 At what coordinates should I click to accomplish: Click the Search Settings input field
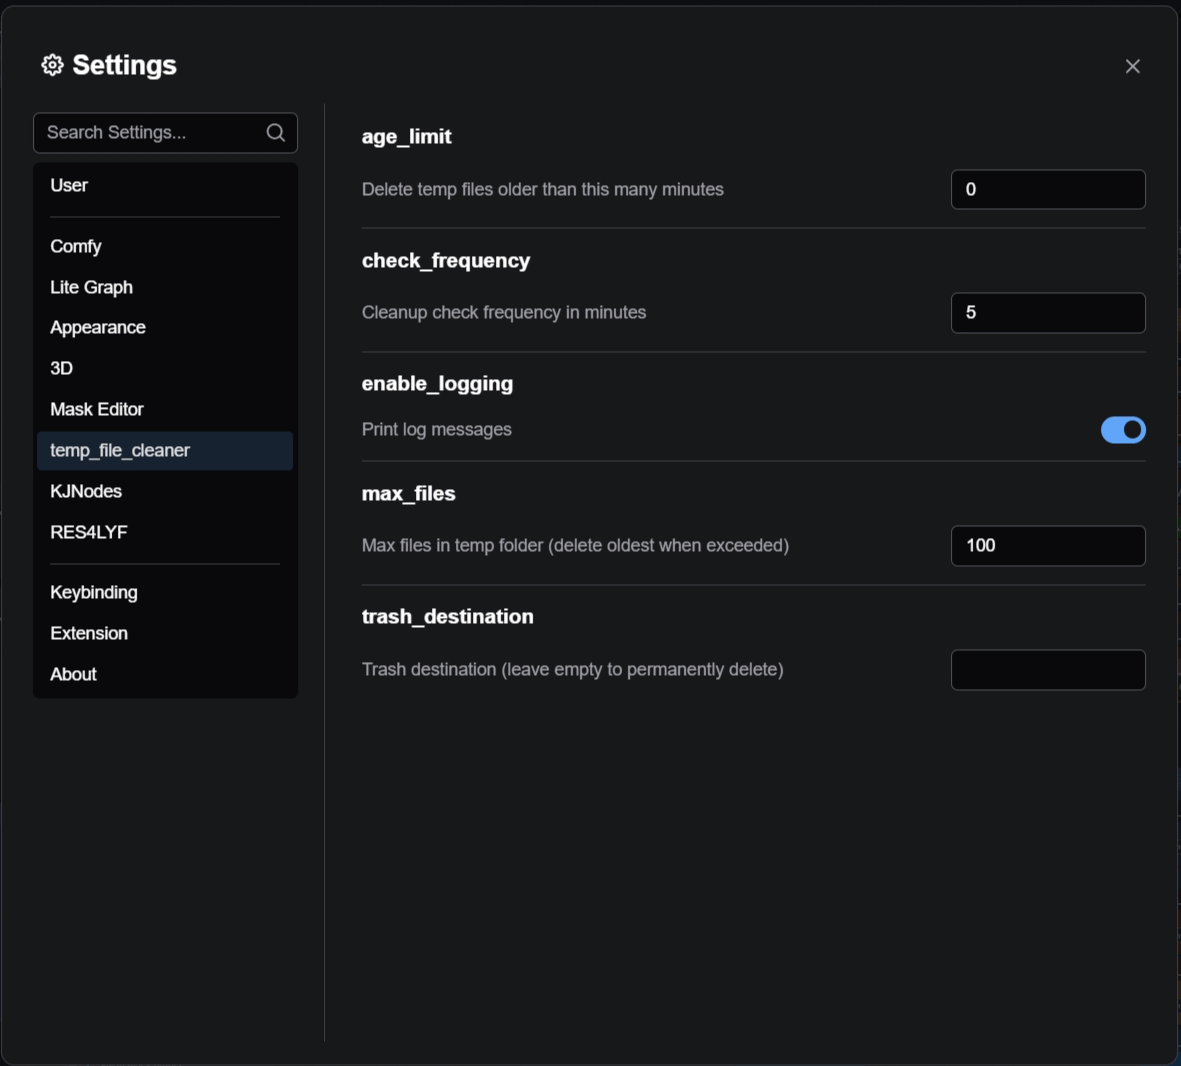pos(150,133)
